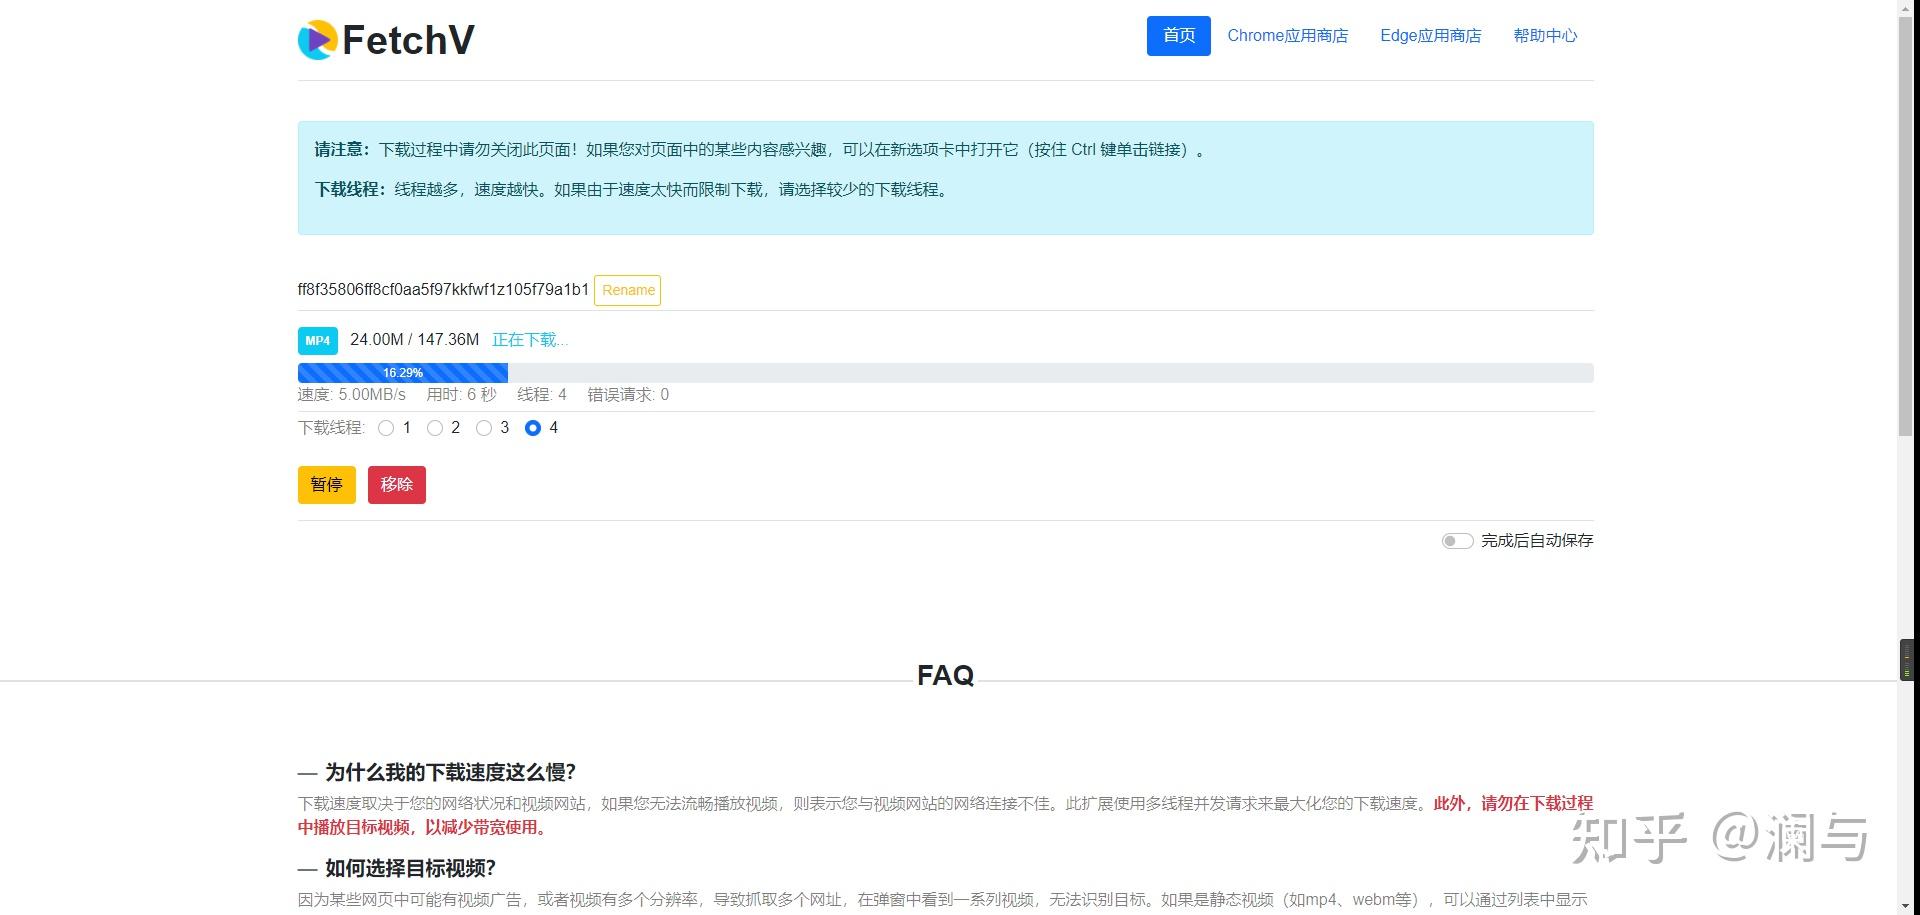Select 3 download threads
Viewport: 1920px width, 915px height.
484,428
